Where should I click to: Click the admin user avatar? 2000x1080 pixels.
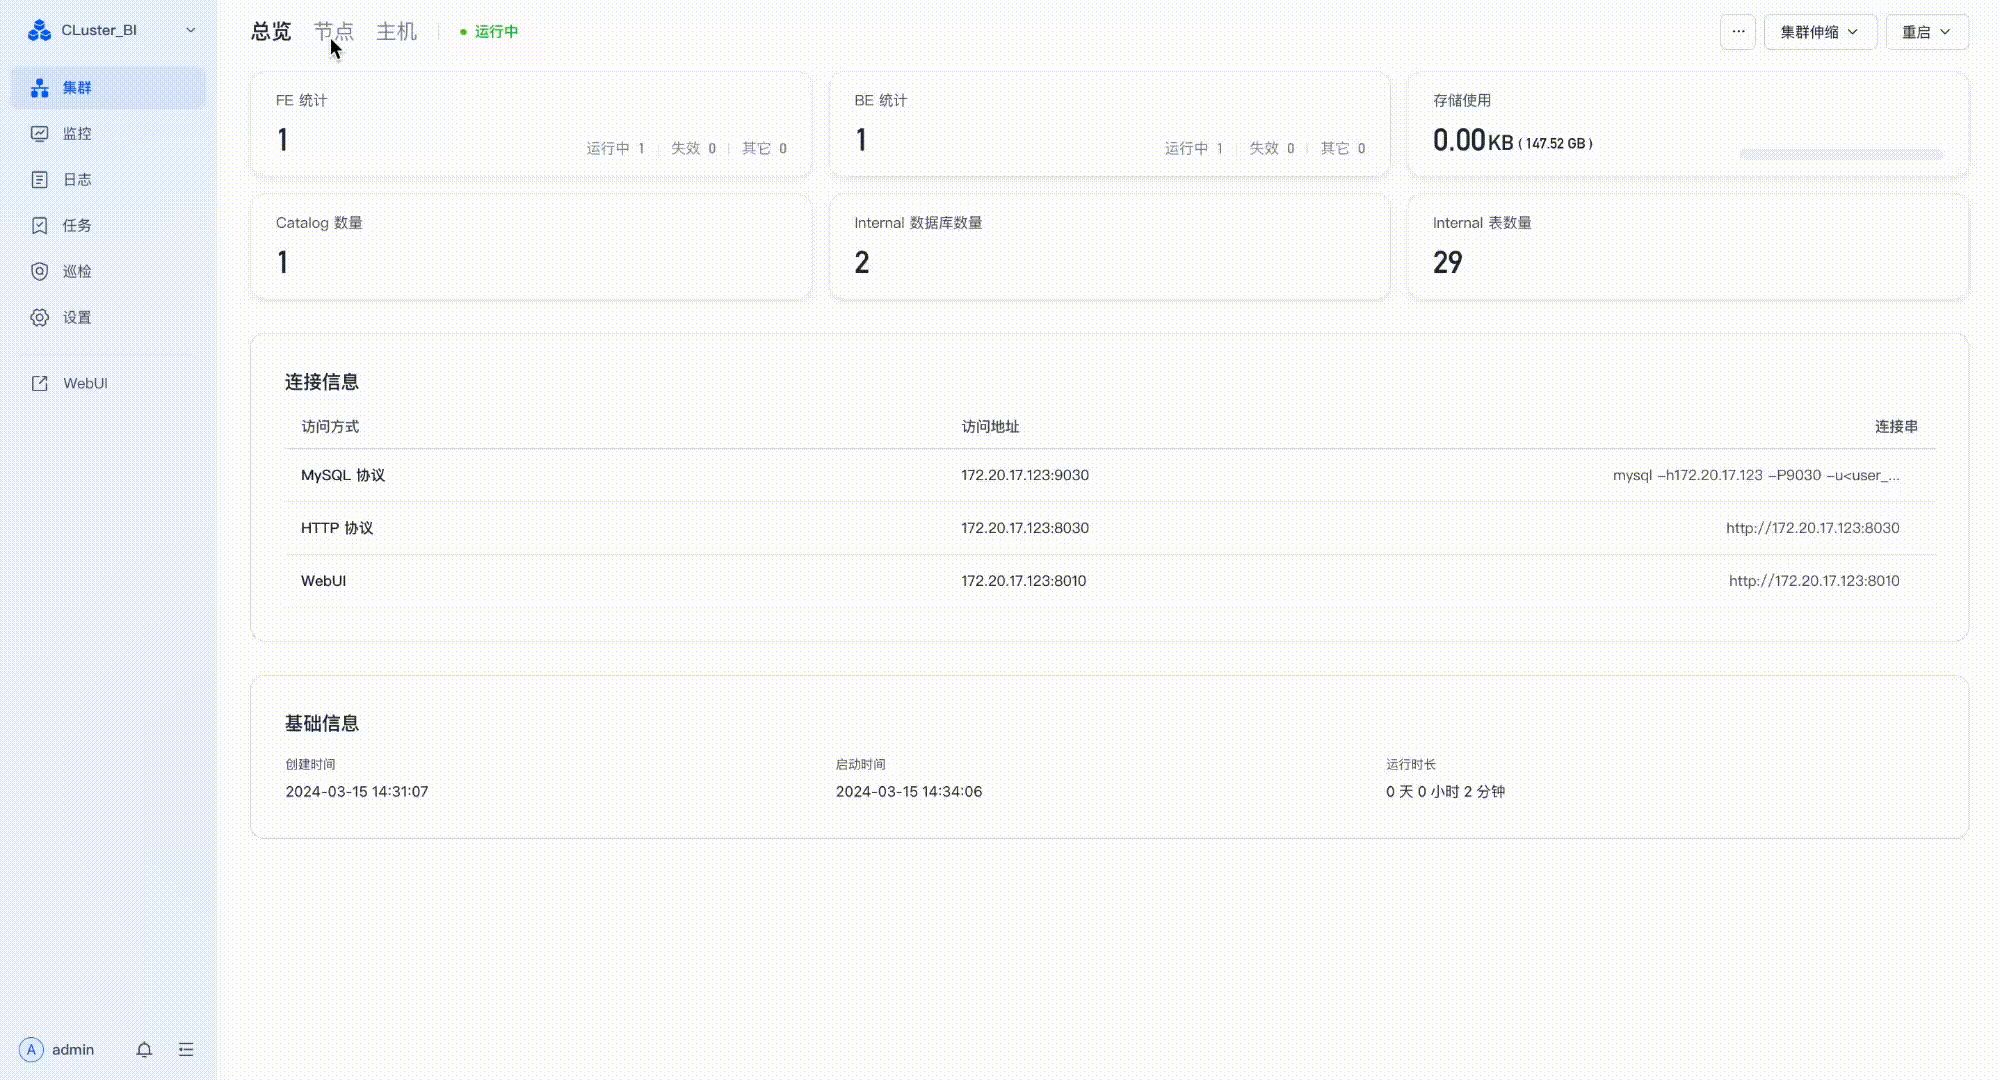pyautogui.click(x=31, y=1050)
